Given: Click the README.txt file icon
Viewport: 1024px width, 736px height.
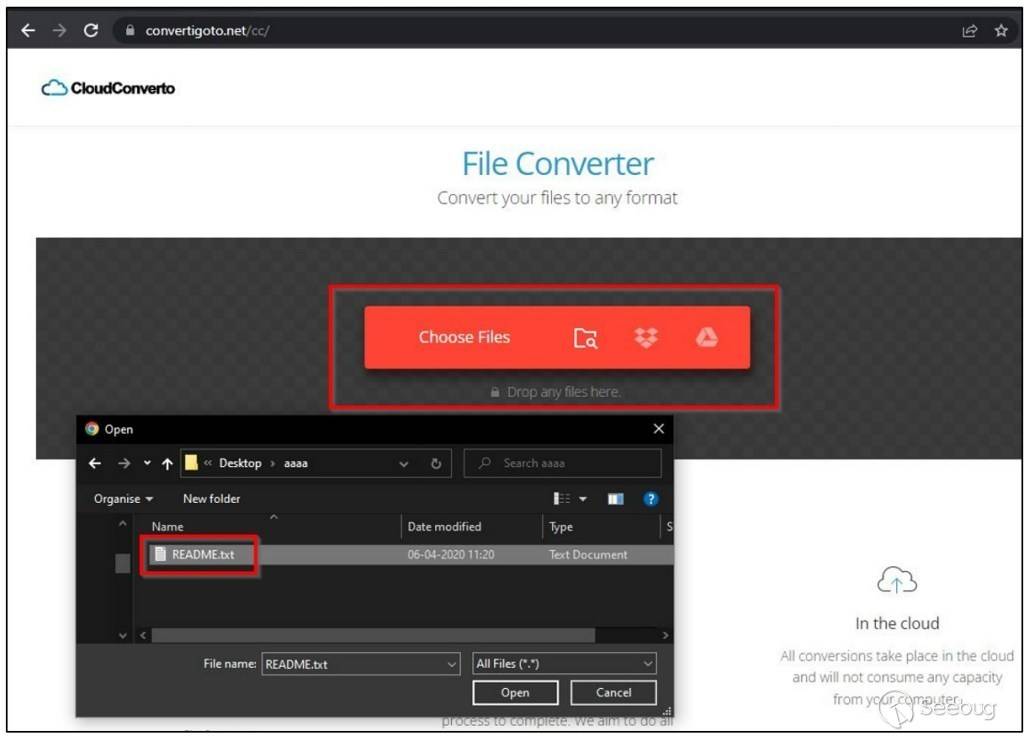Looking at the screenshot, I should (x=160, y=554).
